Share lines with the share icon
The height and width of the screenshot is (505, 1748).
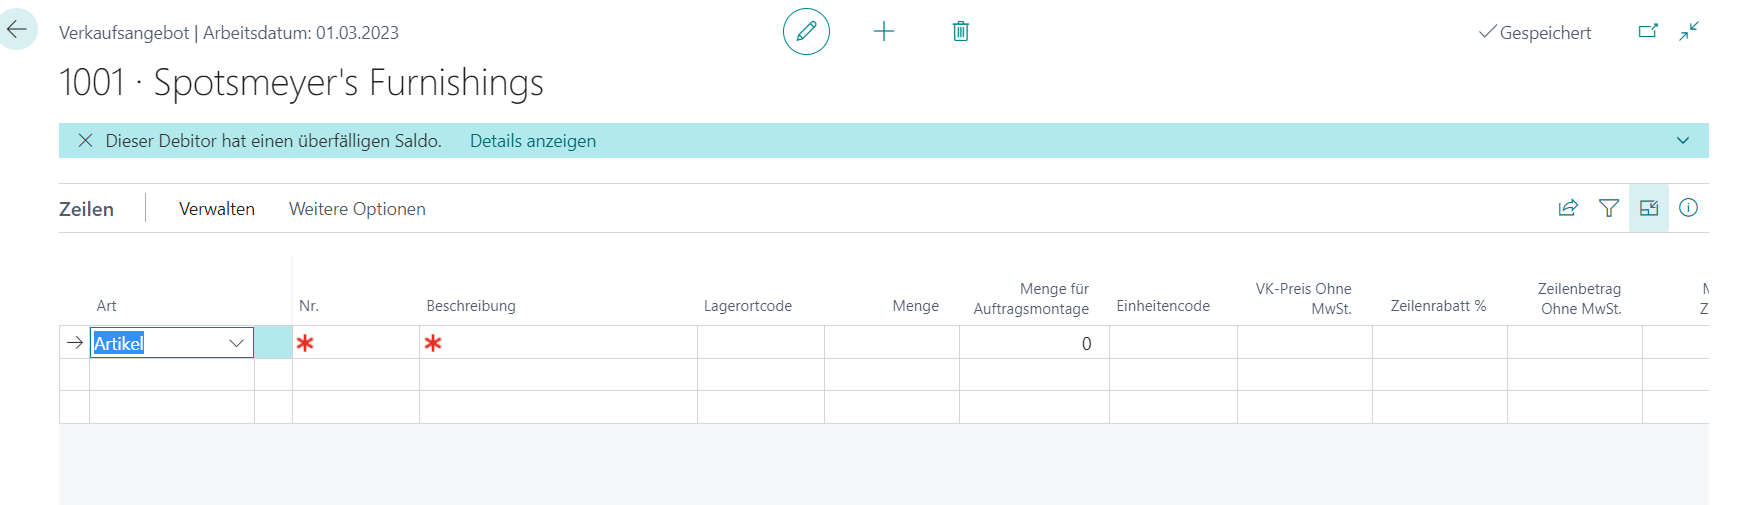click(1568, 208)
